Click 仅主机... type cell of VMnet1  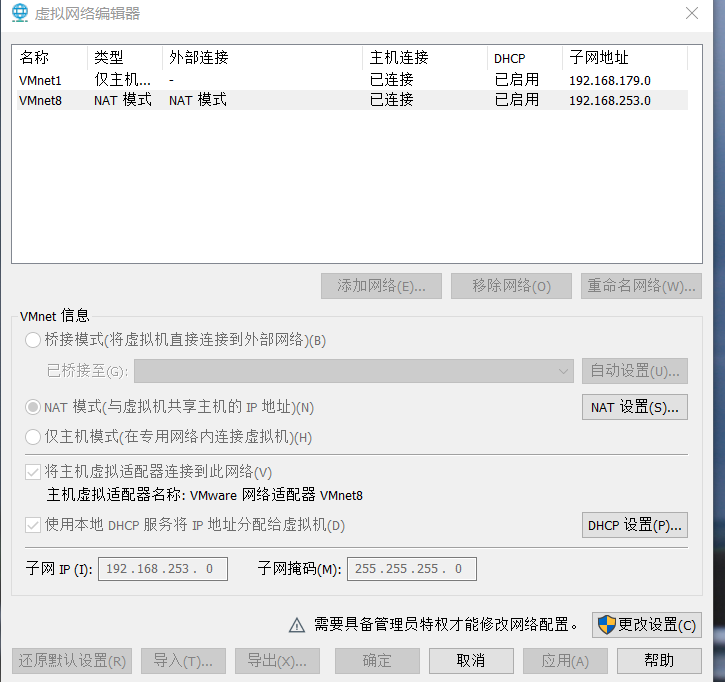tap(123, 80)
